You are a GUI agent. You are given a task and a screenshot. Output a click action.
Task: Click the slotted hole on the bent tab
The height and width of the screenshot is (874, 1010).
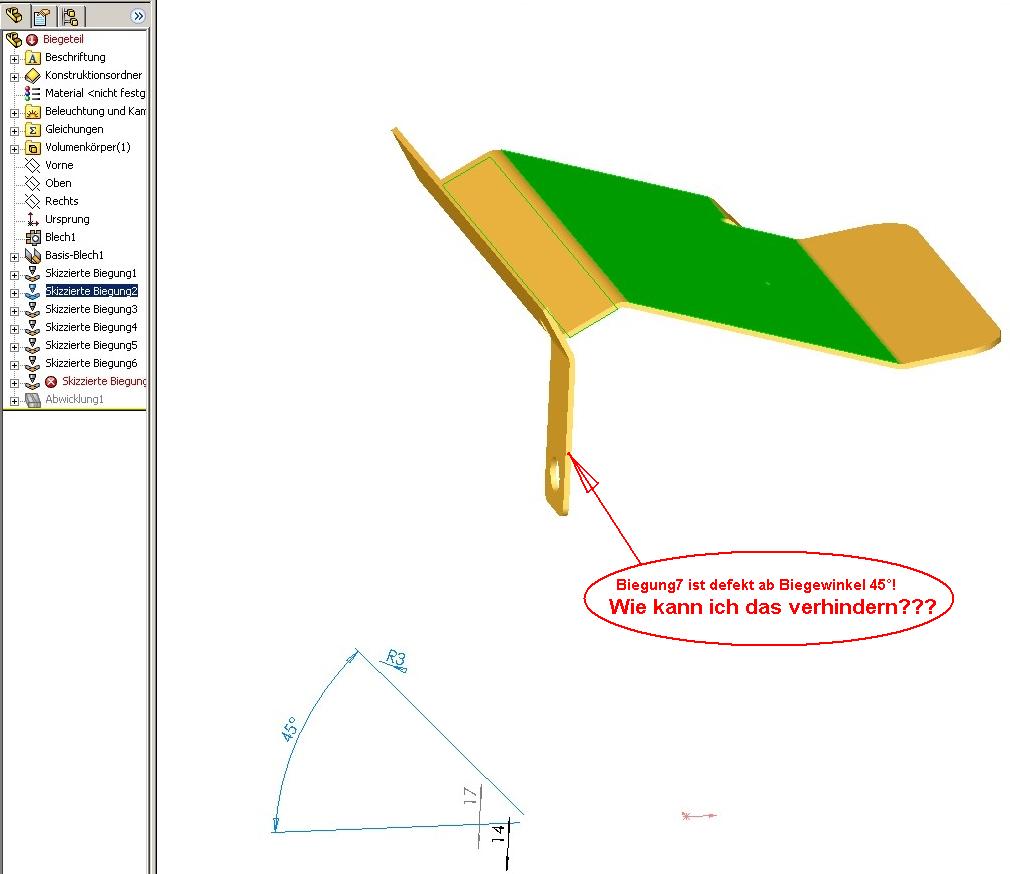coord(555,475)
